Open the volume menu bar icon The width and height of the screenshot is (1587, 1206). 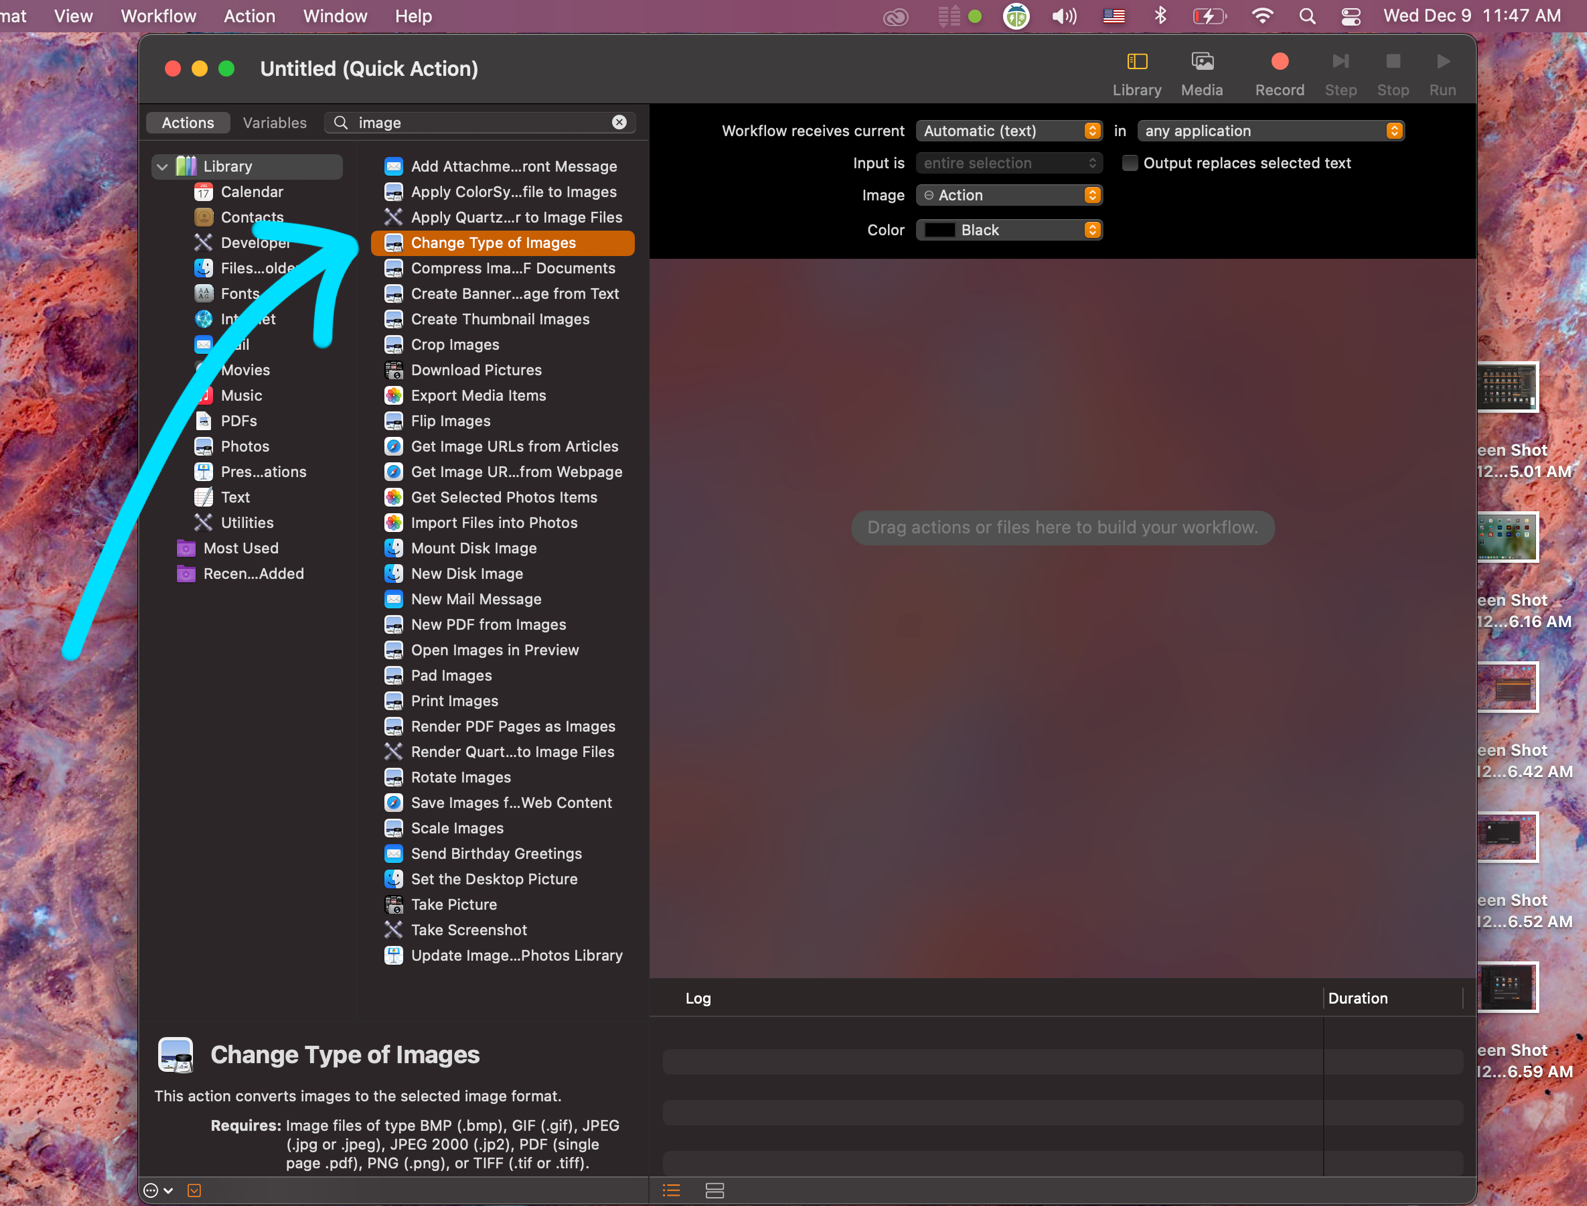[x=1064, y=16]
